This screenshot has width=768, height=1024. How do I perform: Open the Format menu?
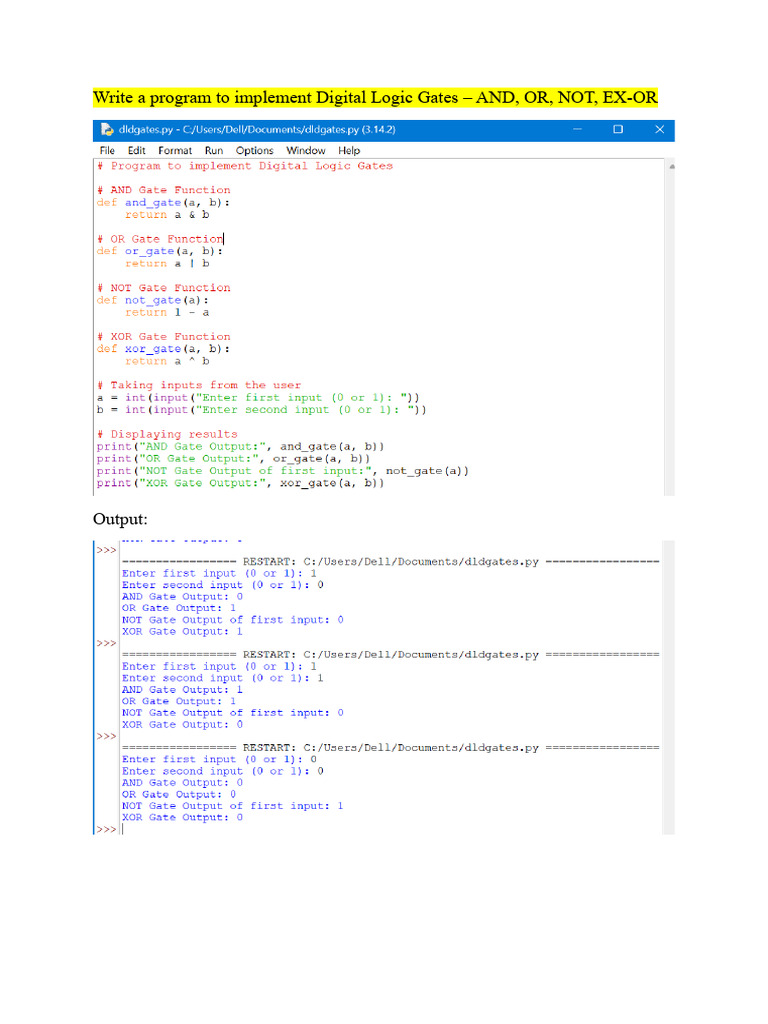[x=175, y=150]
